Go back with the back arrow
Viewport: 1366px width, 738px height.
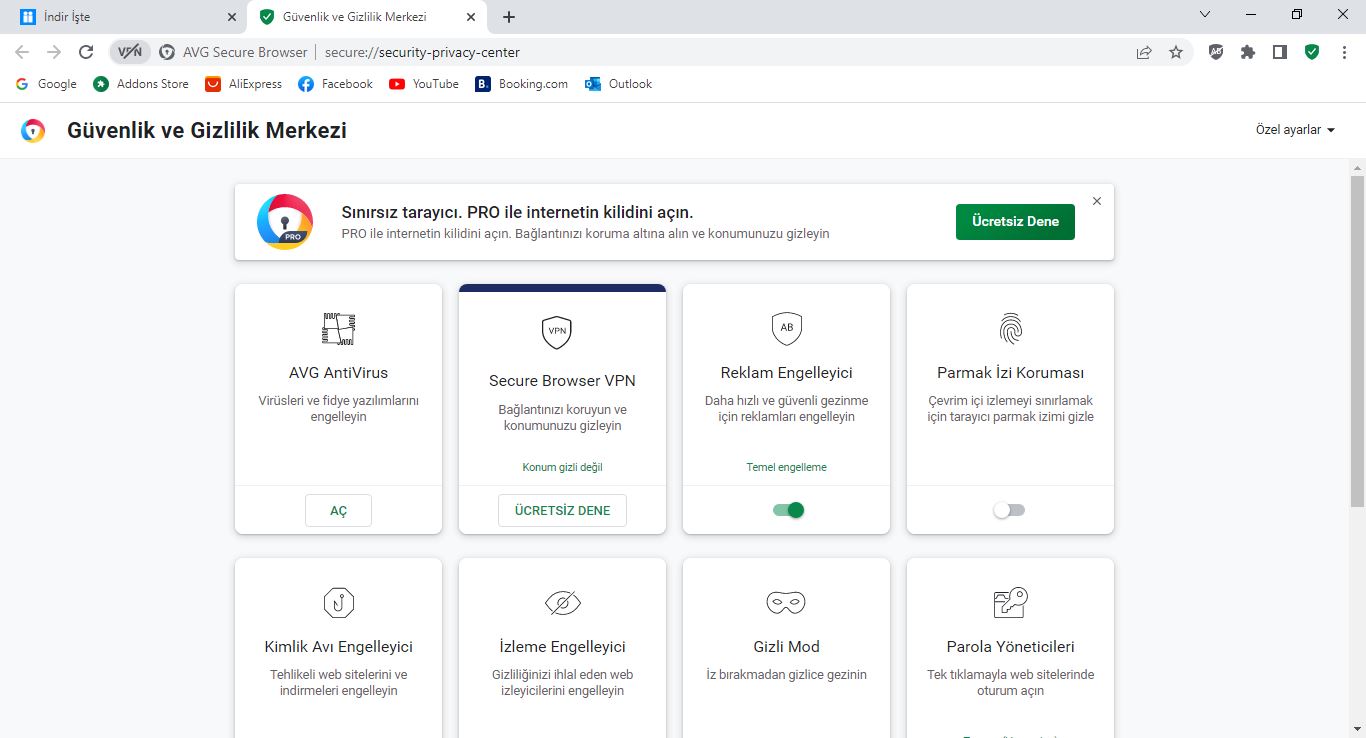click(22, 52)
